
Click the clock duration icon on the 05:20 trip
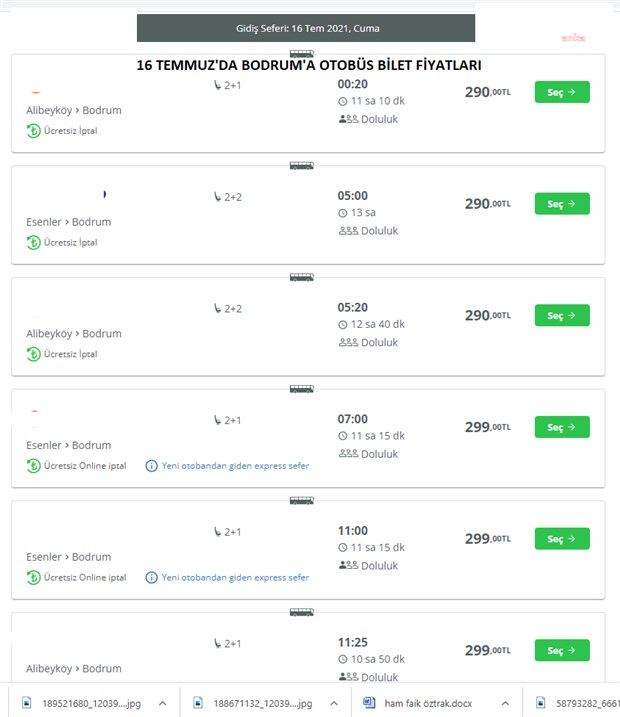(342, 325)
